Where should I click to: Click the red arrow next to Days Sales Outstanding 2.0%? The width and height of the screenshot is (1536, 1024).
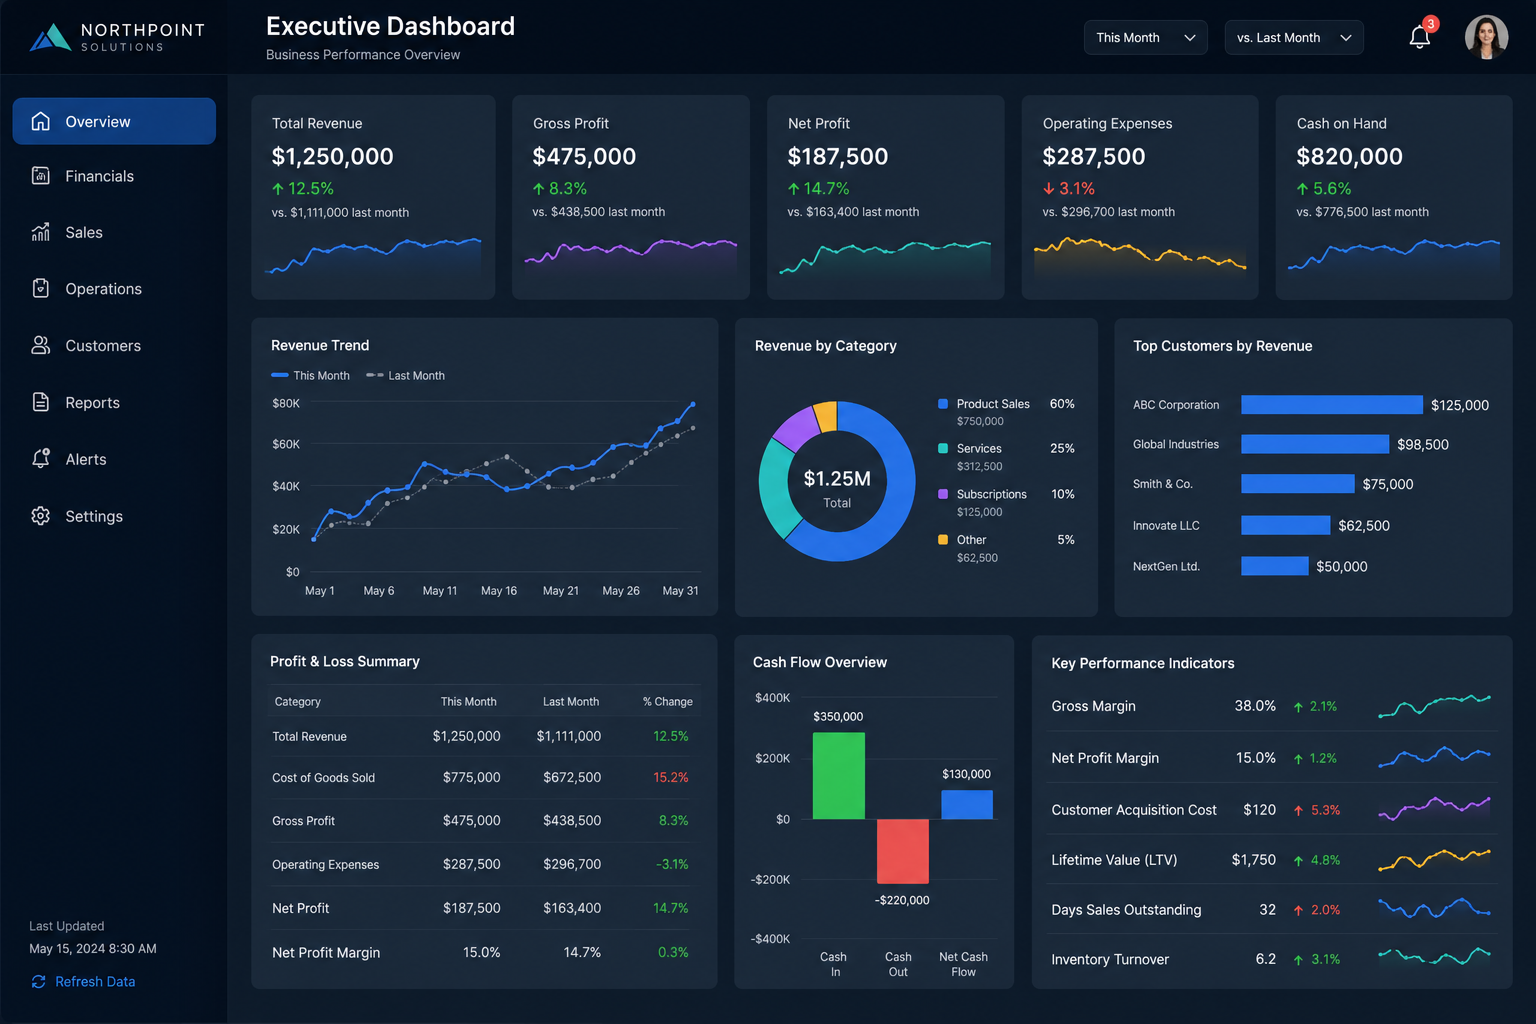1298,911
